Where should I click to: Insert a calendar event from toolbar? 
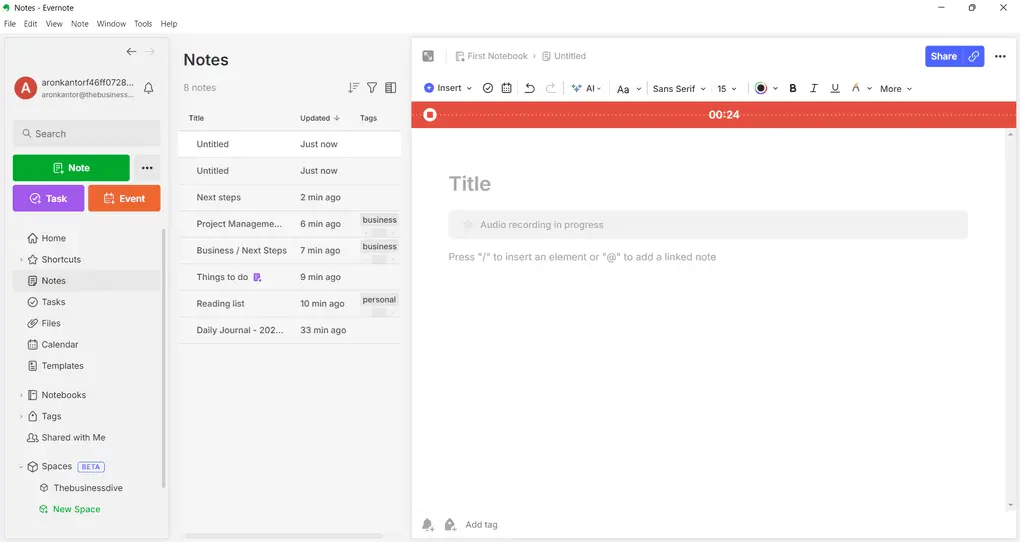click(506, 88)
